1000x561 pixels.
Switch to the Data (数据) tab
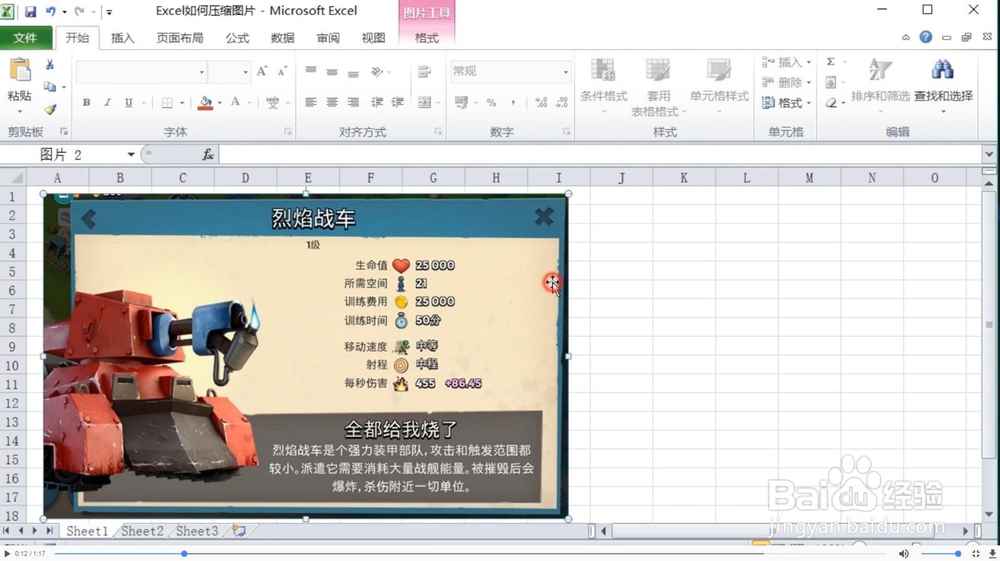[283, 38]
